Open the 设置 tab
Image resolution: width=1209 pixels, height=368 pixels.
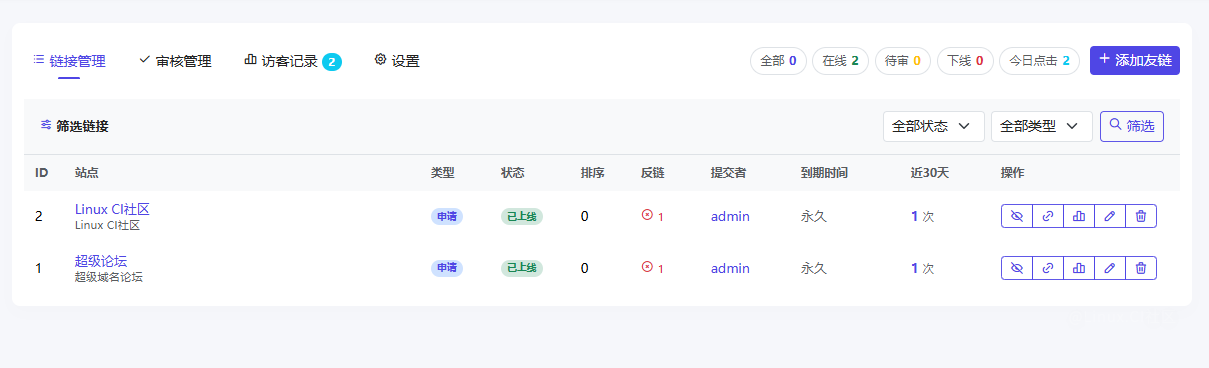(397, 61)
